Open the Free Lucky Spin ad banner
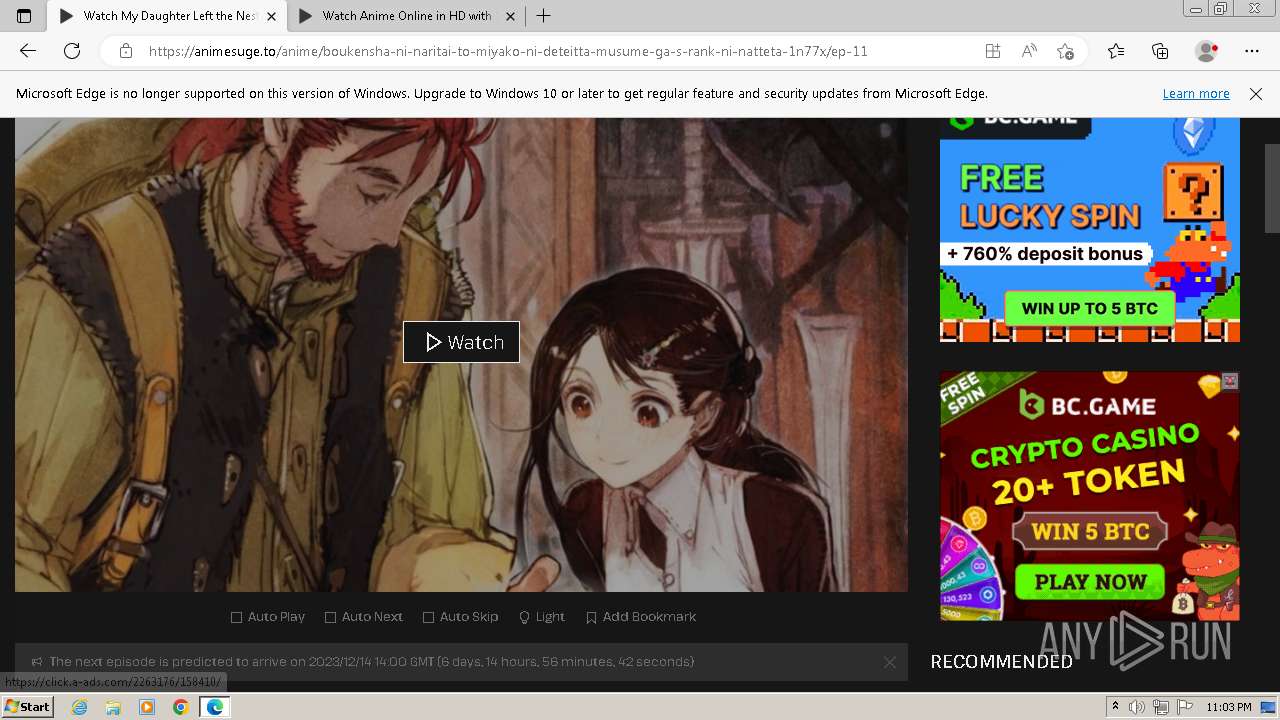Image resolution: width=1280 pixels, height=720 pixels. tap(1090, 230)
